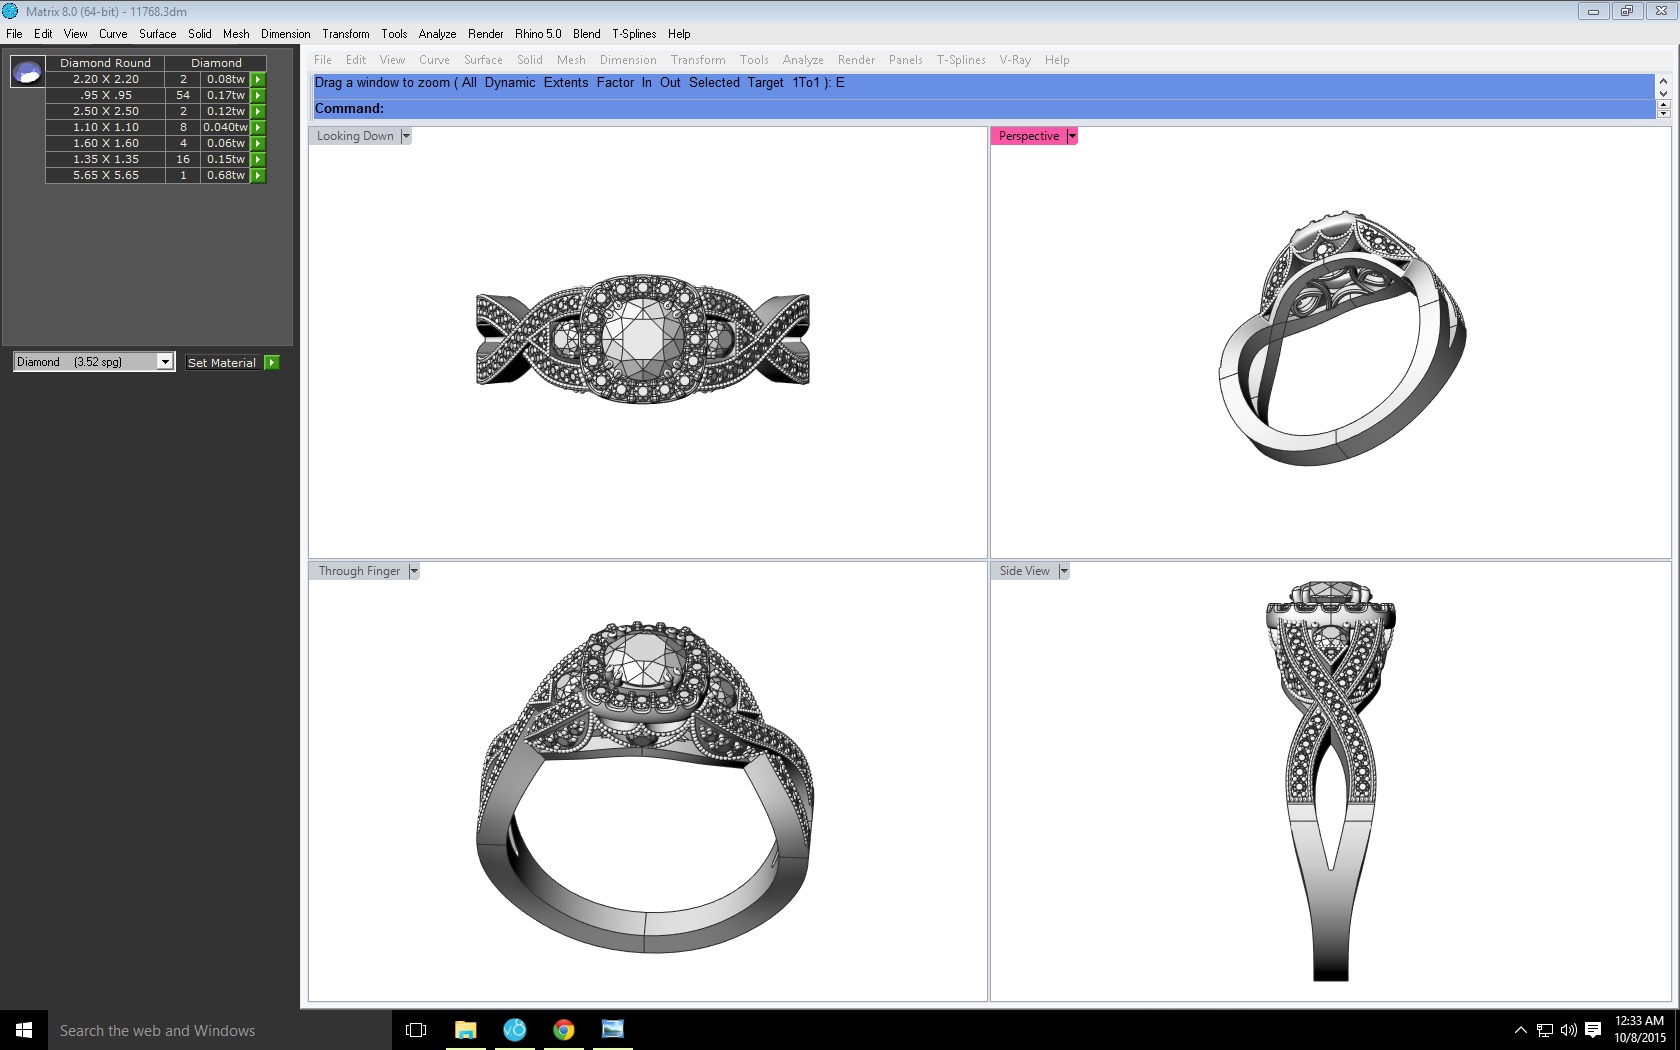This screenshot has height=1050, width=1680.
Task: Expand the Side View viewport menu
Action: tap(1064, 571)
